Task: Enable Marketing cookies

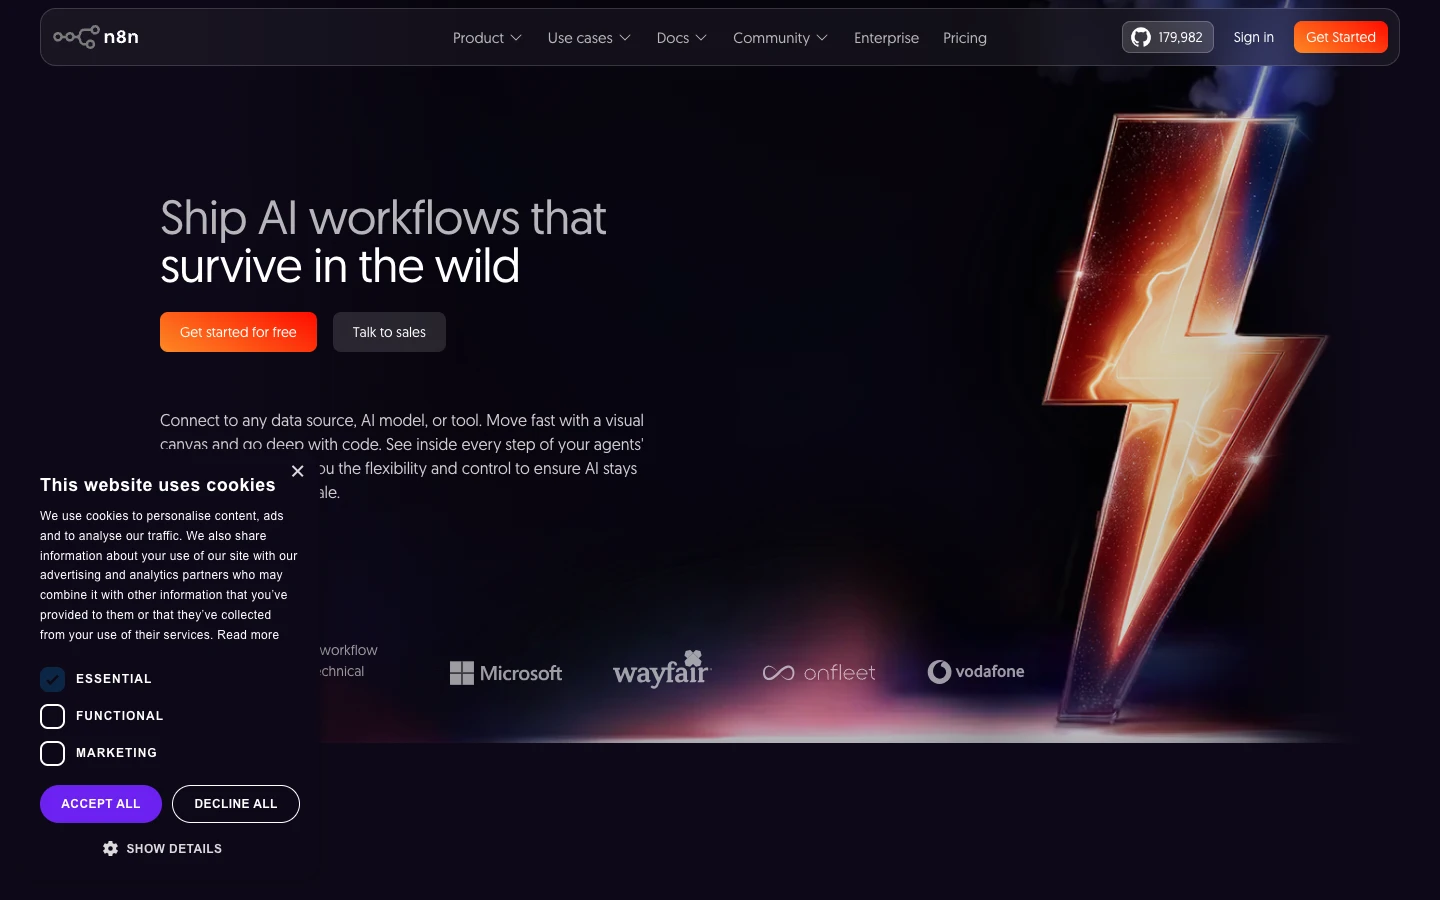Action: coord(52,753)
